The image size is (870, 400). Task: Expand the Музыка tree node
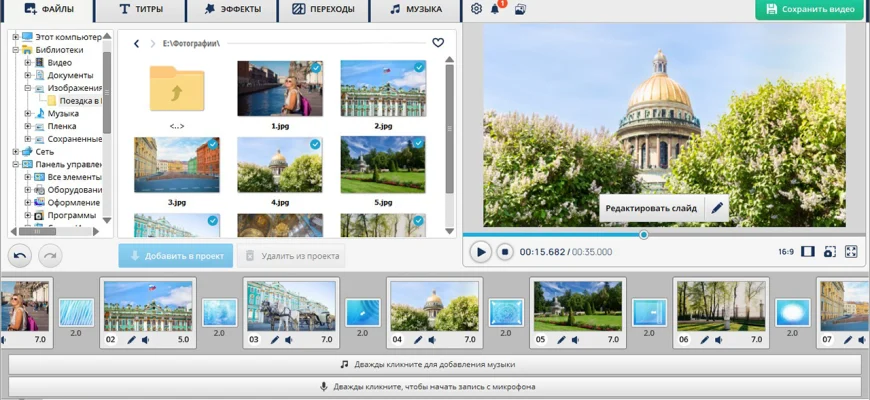pos(28,114)
